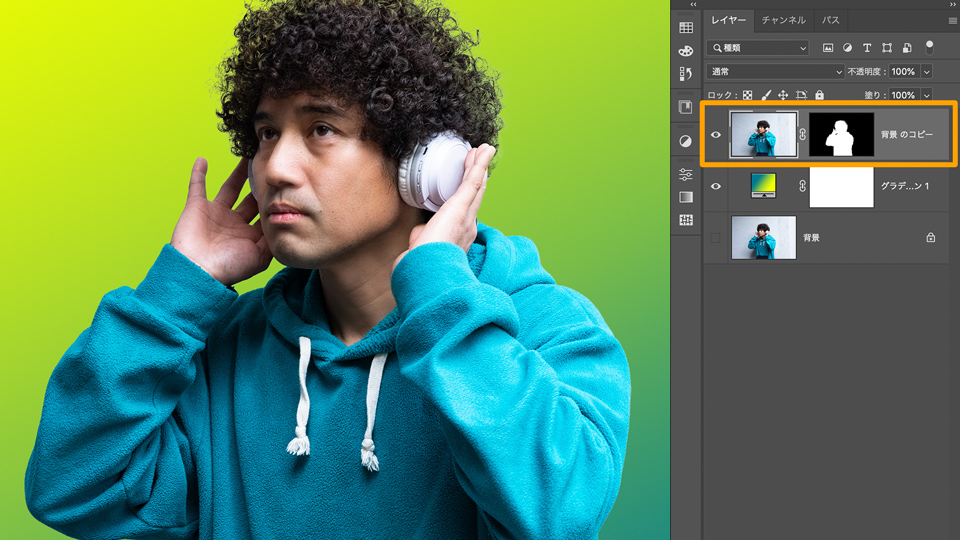
Task: Hide the グラデ…ン 1 gradient layer
Action: tap(715, 186)
